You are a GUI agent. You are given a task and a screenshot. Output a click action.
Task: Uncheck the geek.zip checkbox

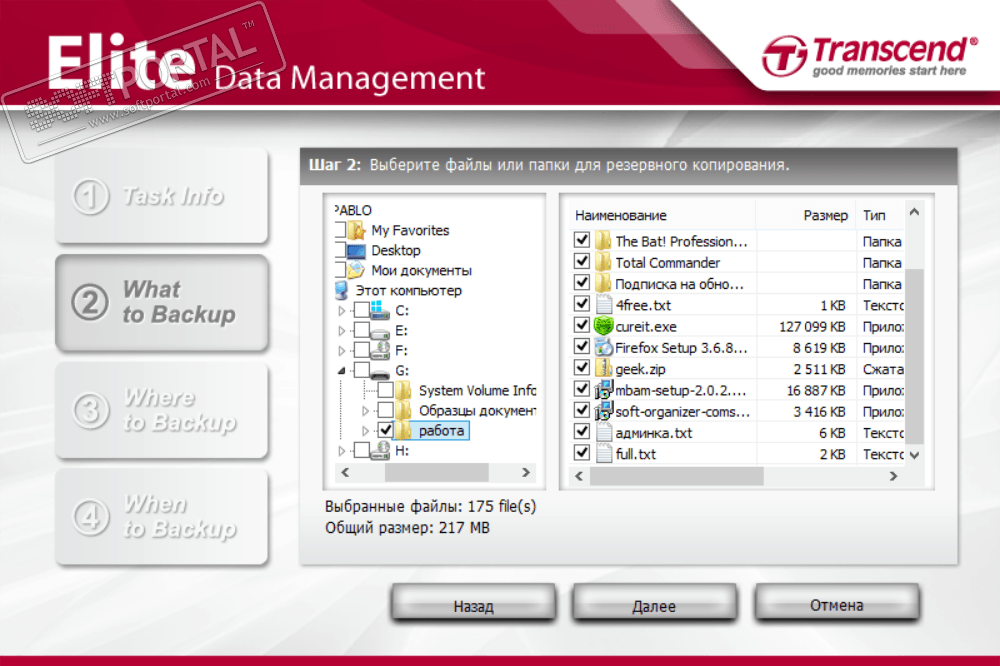582,367
